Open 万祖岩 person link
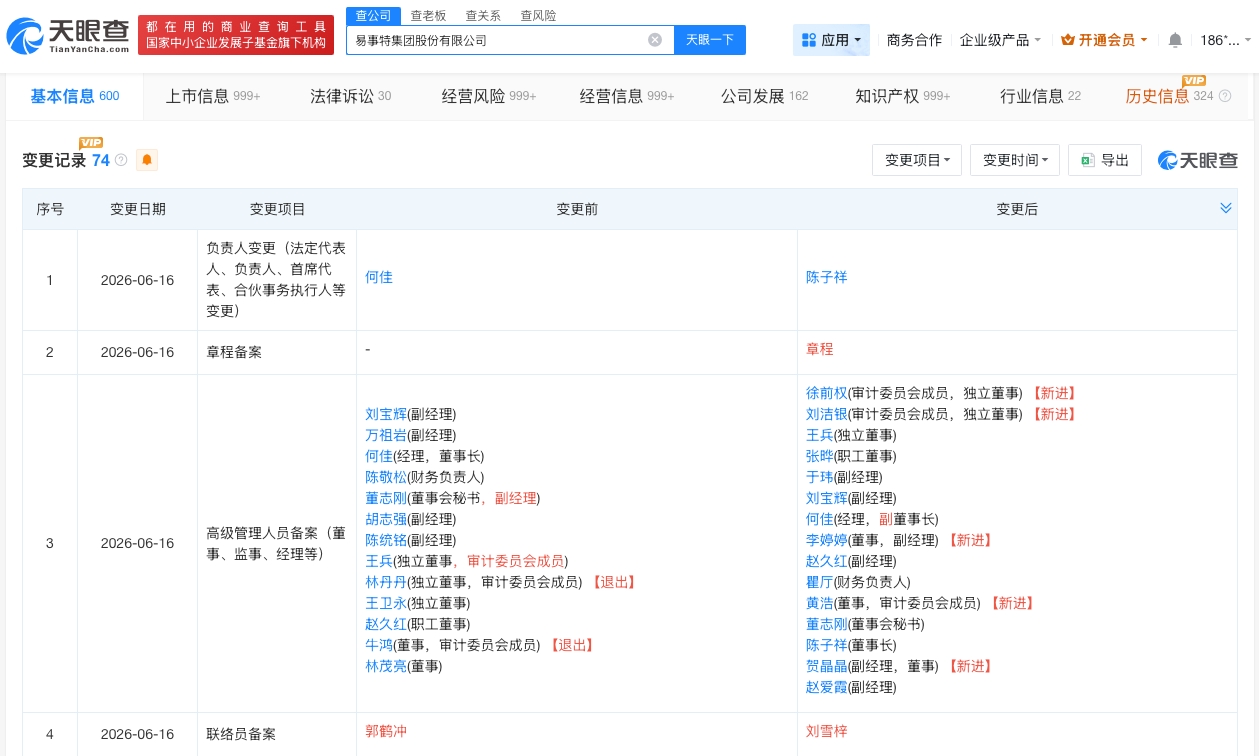The image size is (1259, 756). tap(386, 435)
